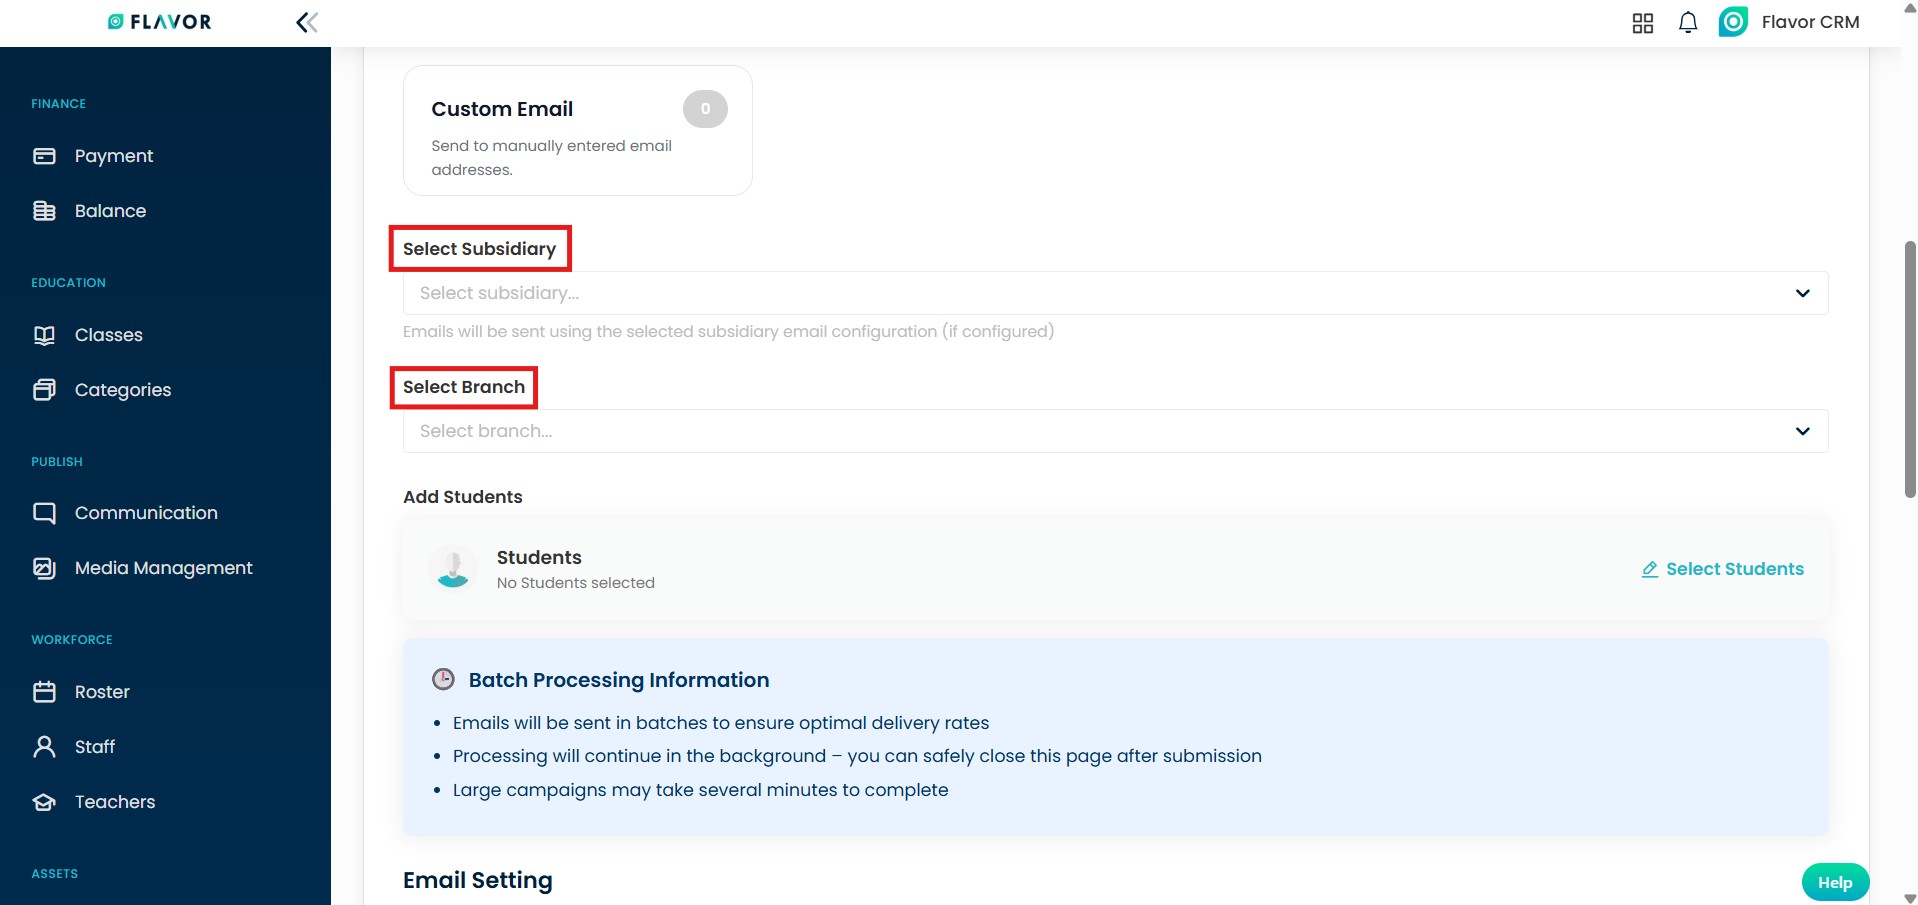Open the apps grid icon
This screenshot has width=1918, height=905.
pyautogui.click(x=1642, y=23)
